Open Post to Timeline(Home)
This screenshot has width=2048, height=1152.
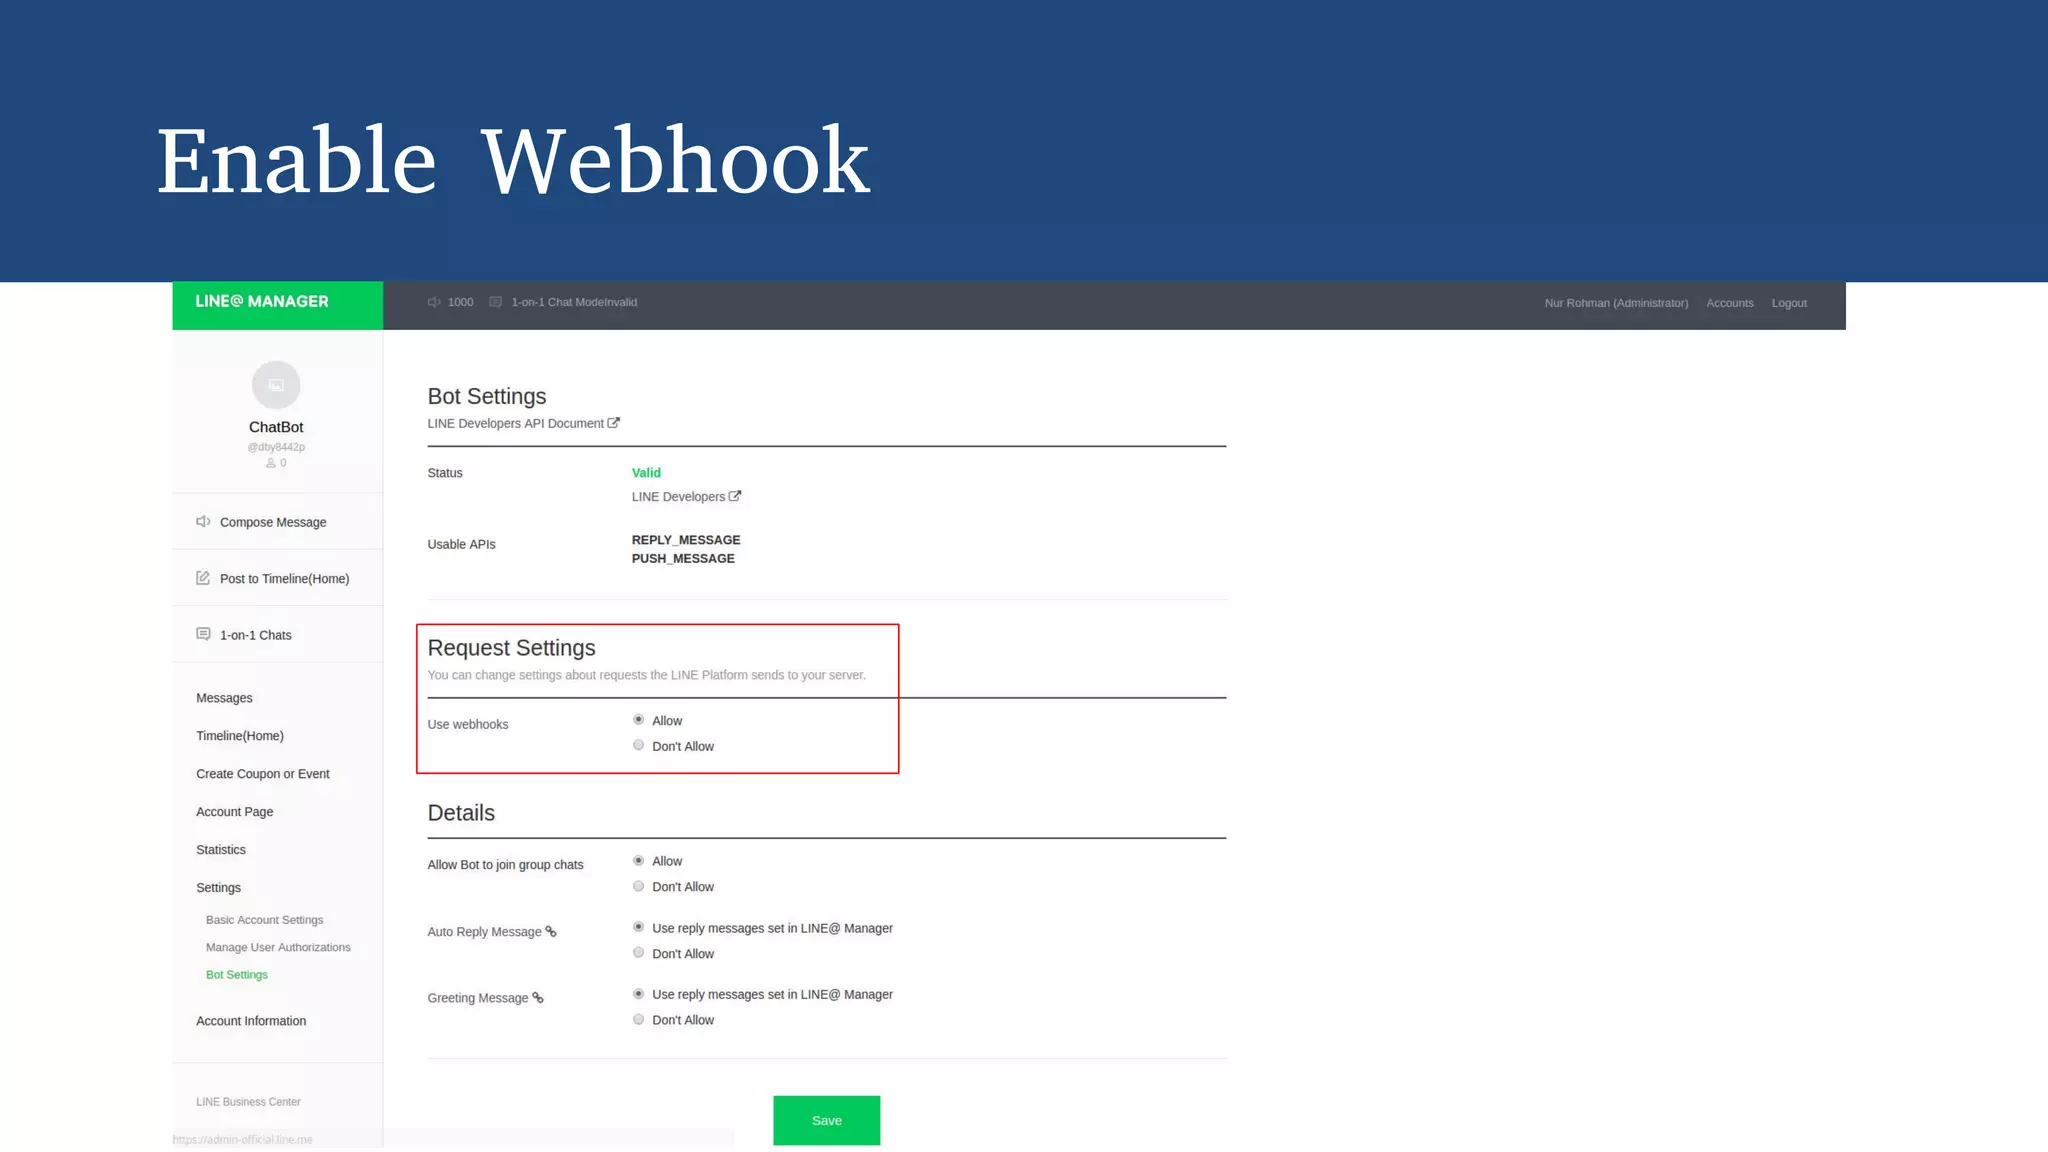(284, 579)
